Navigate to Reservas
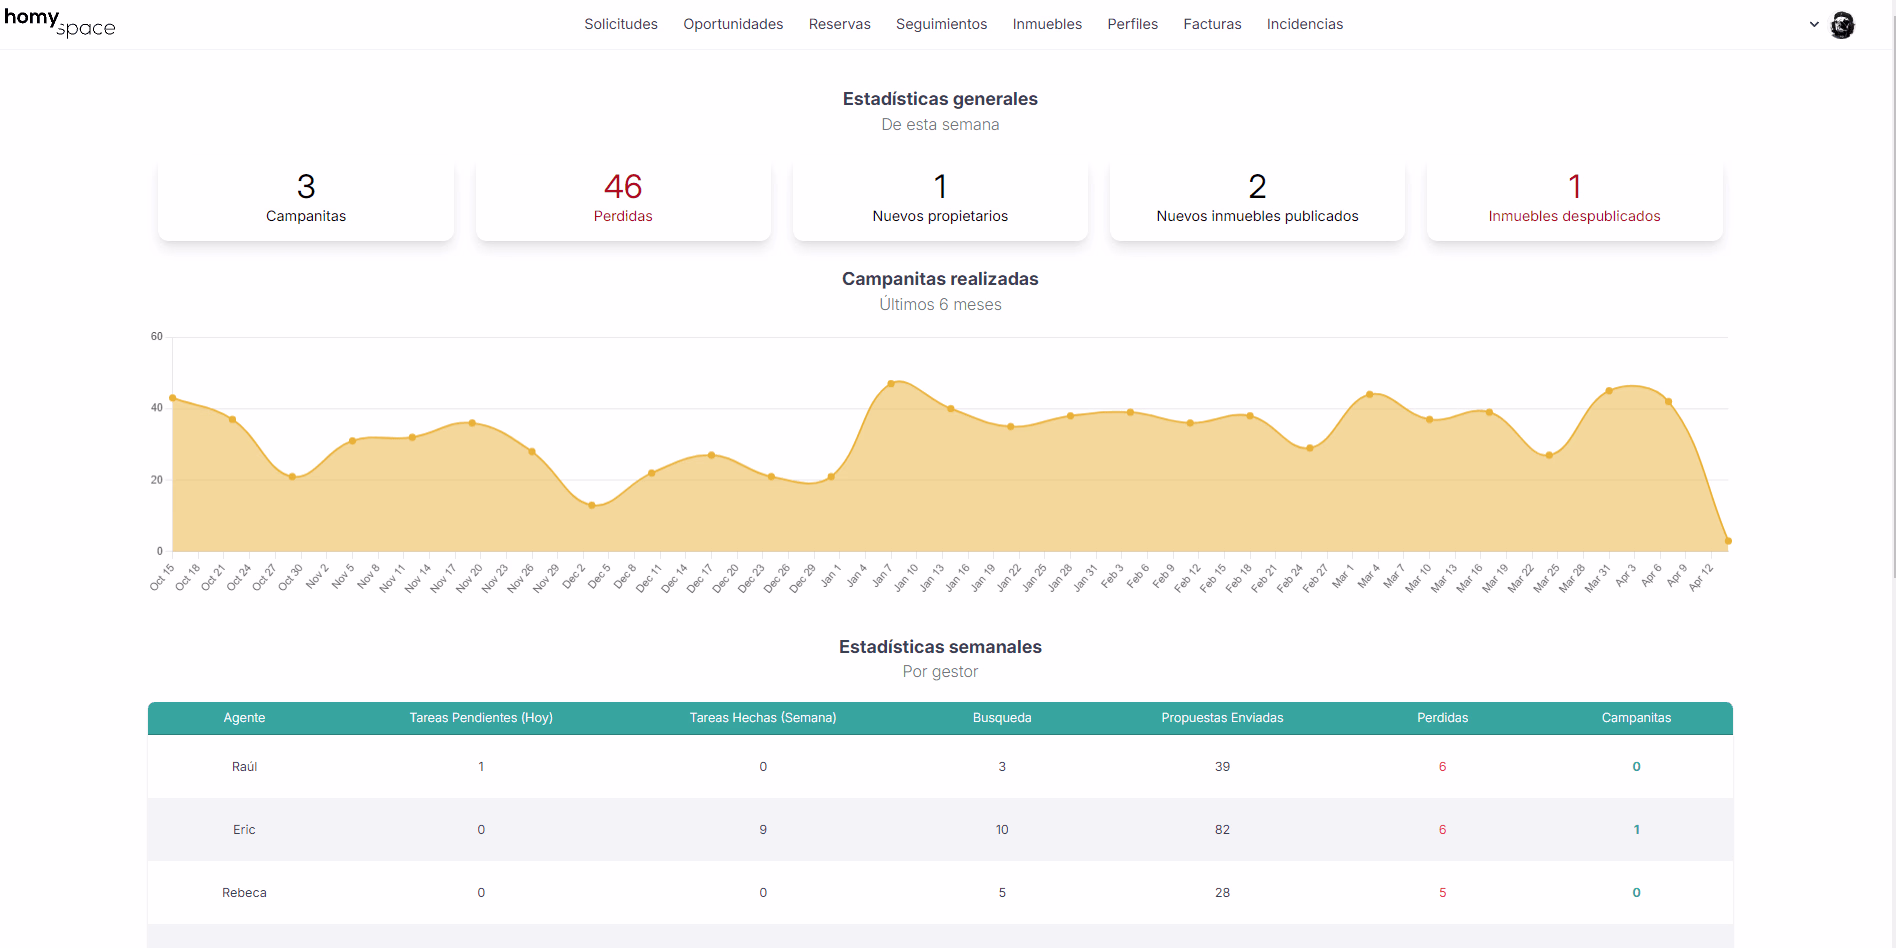1896x948 pixels. tap(840, 24)
